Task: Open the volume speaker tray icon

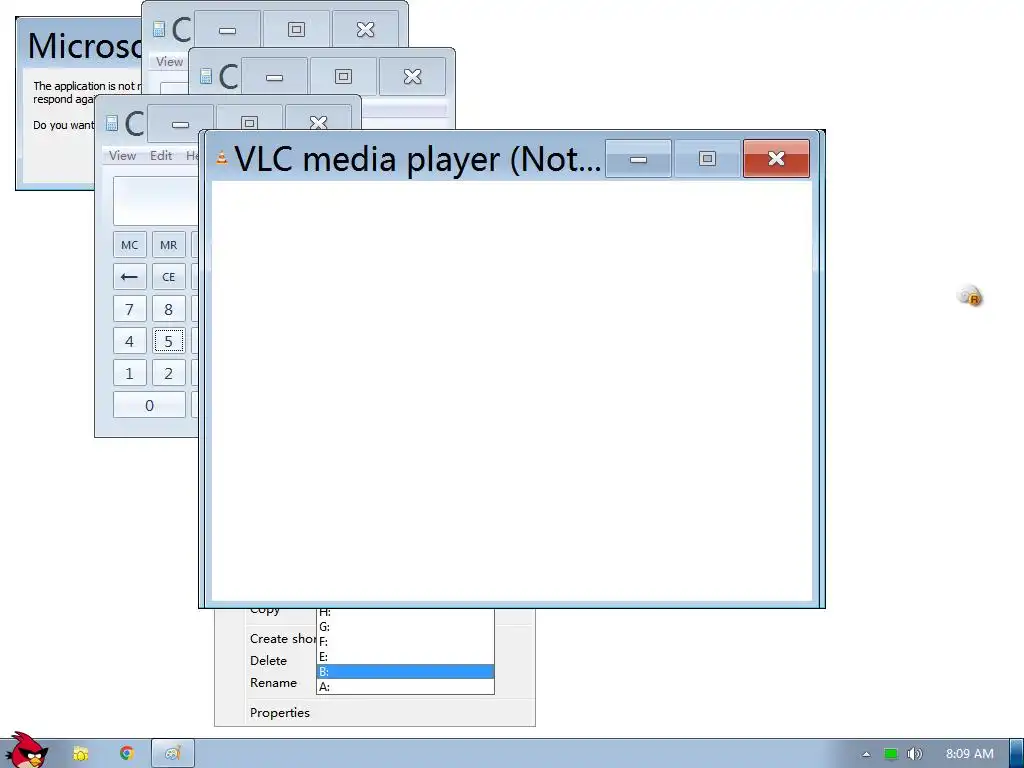Action: [914, 754]
